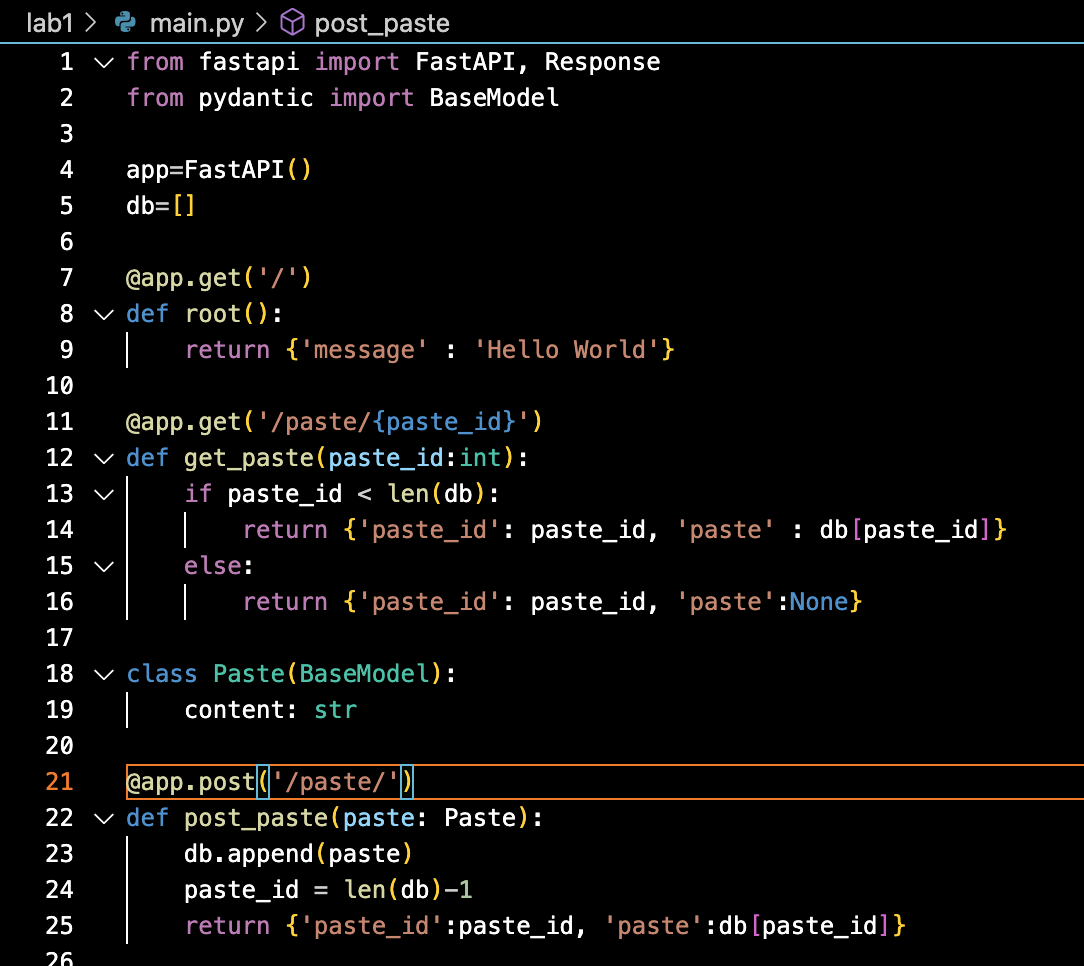The width and height of the screenshot is (1084, 966).
Task: Fold the post_paste function at line 22
Action: [104, 819]
